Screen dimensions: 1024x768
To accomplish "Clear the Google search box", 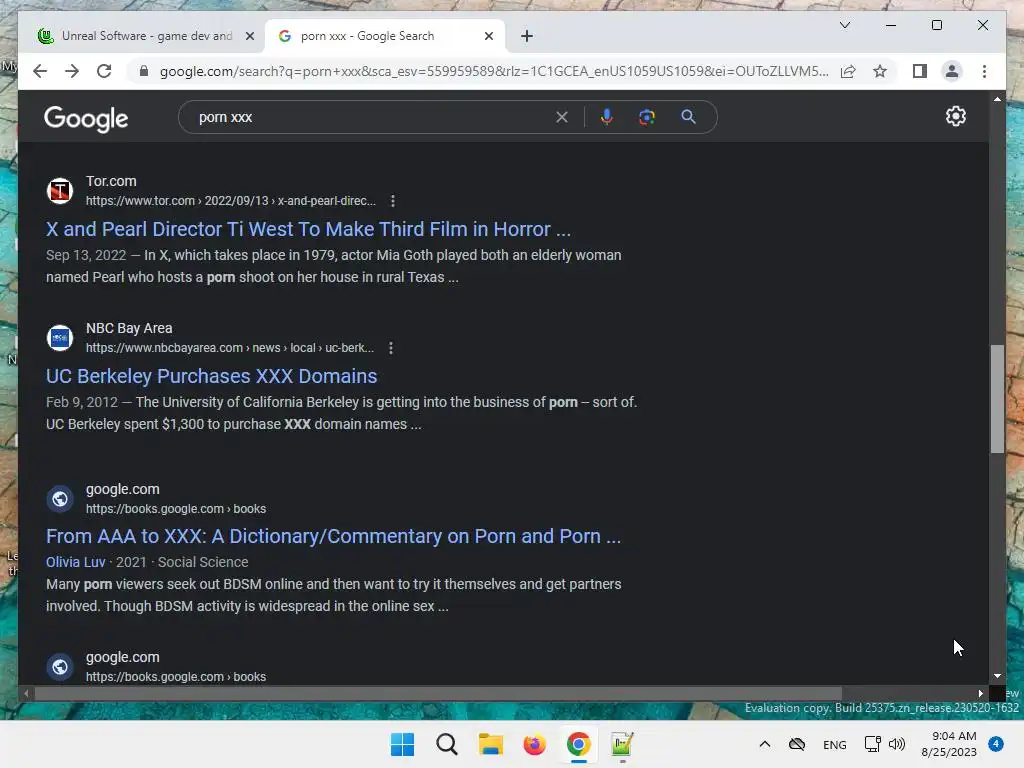I will (562, 117).
